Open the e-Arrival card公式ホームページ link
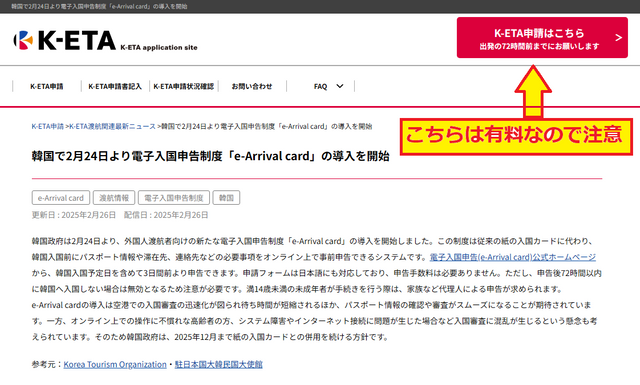The height and width of the screenshot is (385, 640). click(513, 257)
